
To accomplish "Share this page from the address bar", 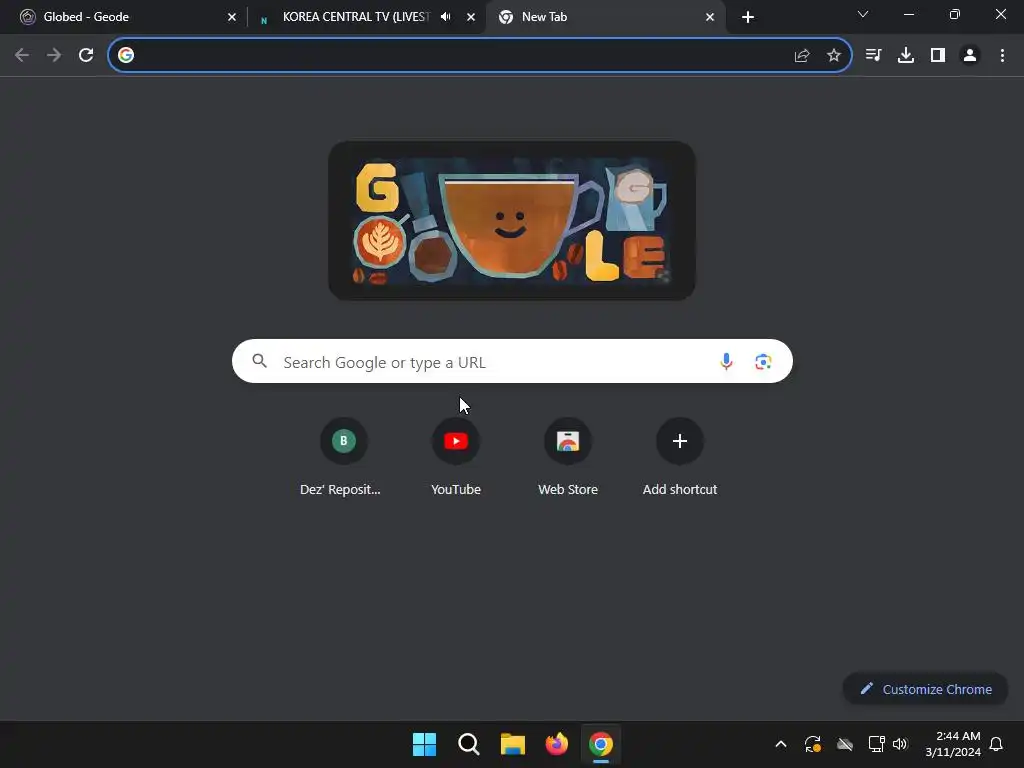I will (802, 56).
